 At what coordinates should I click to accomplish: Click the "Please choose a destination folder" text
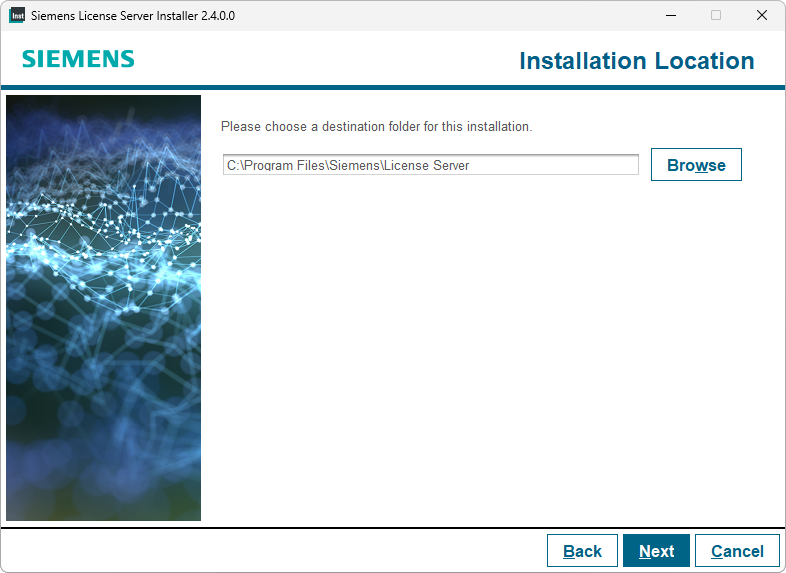(x=376, y=126)
